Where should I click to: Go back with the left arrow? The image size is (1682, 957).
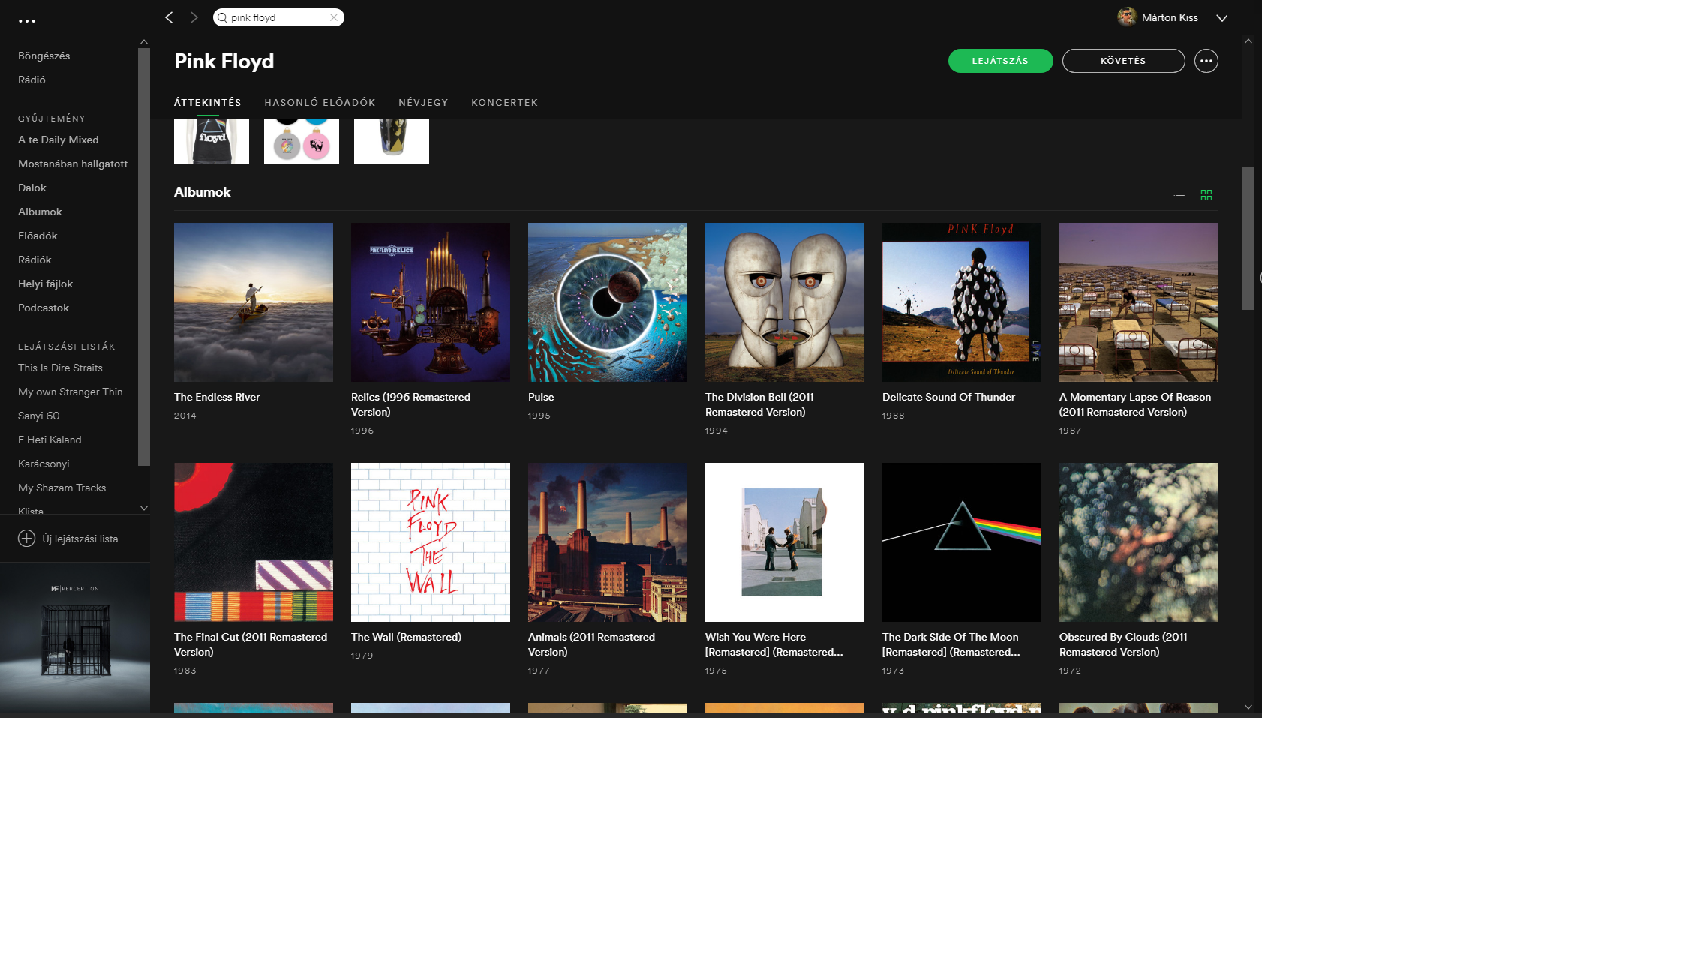click(x=169, y=17)
